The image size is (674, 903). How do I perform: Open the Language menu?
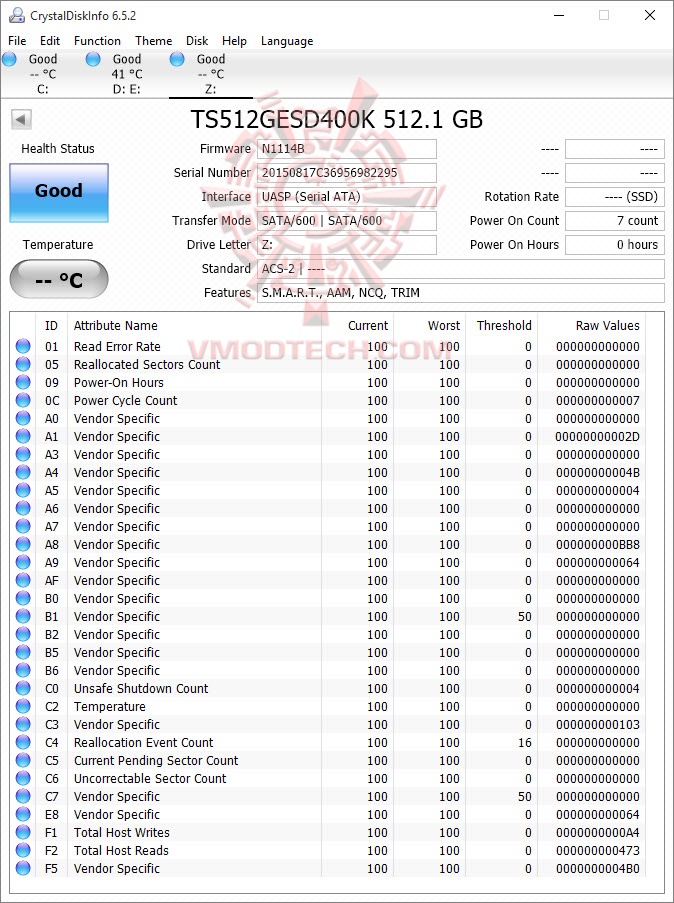point(287,41)
